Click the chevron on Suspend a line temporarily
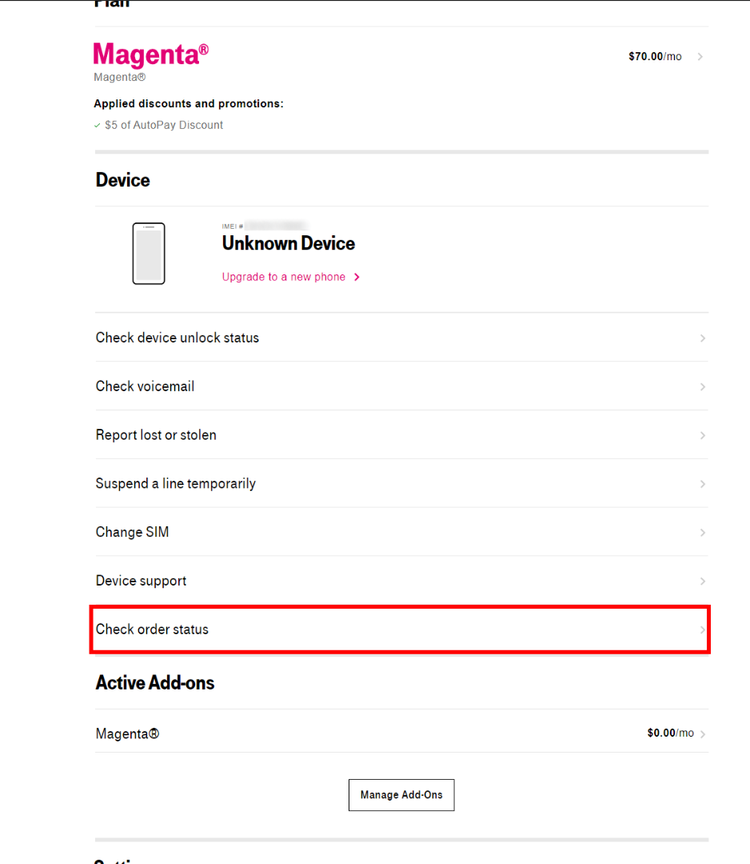 pos(703,484)
